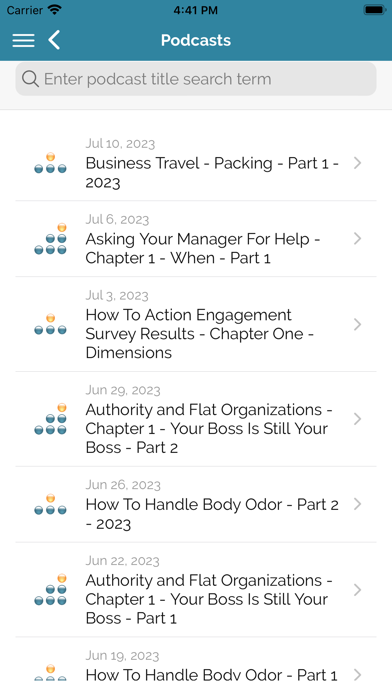The height and width of the screenshot is (696, 392).
Task: Open Authority and Flat Organizations Part 1
Action: point(196,590)
